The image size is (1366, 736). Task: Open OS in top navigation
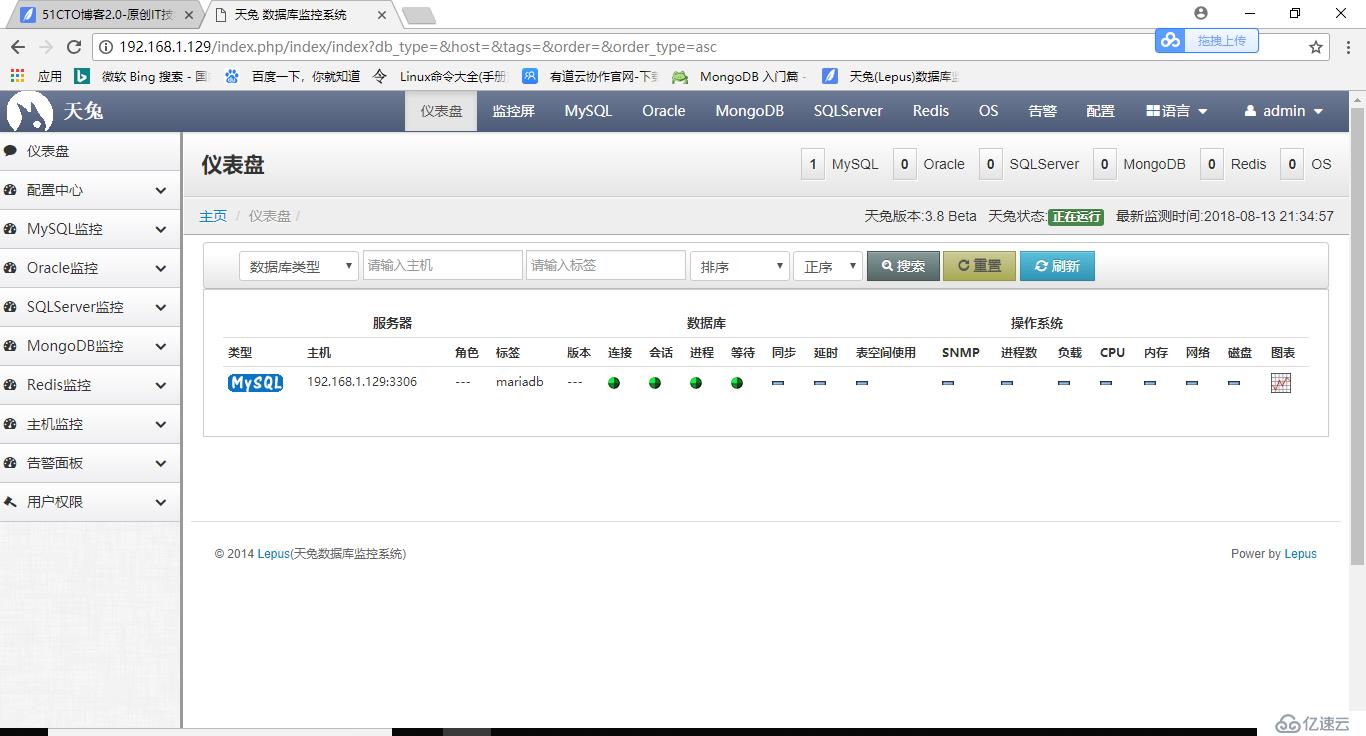point(989,111)
